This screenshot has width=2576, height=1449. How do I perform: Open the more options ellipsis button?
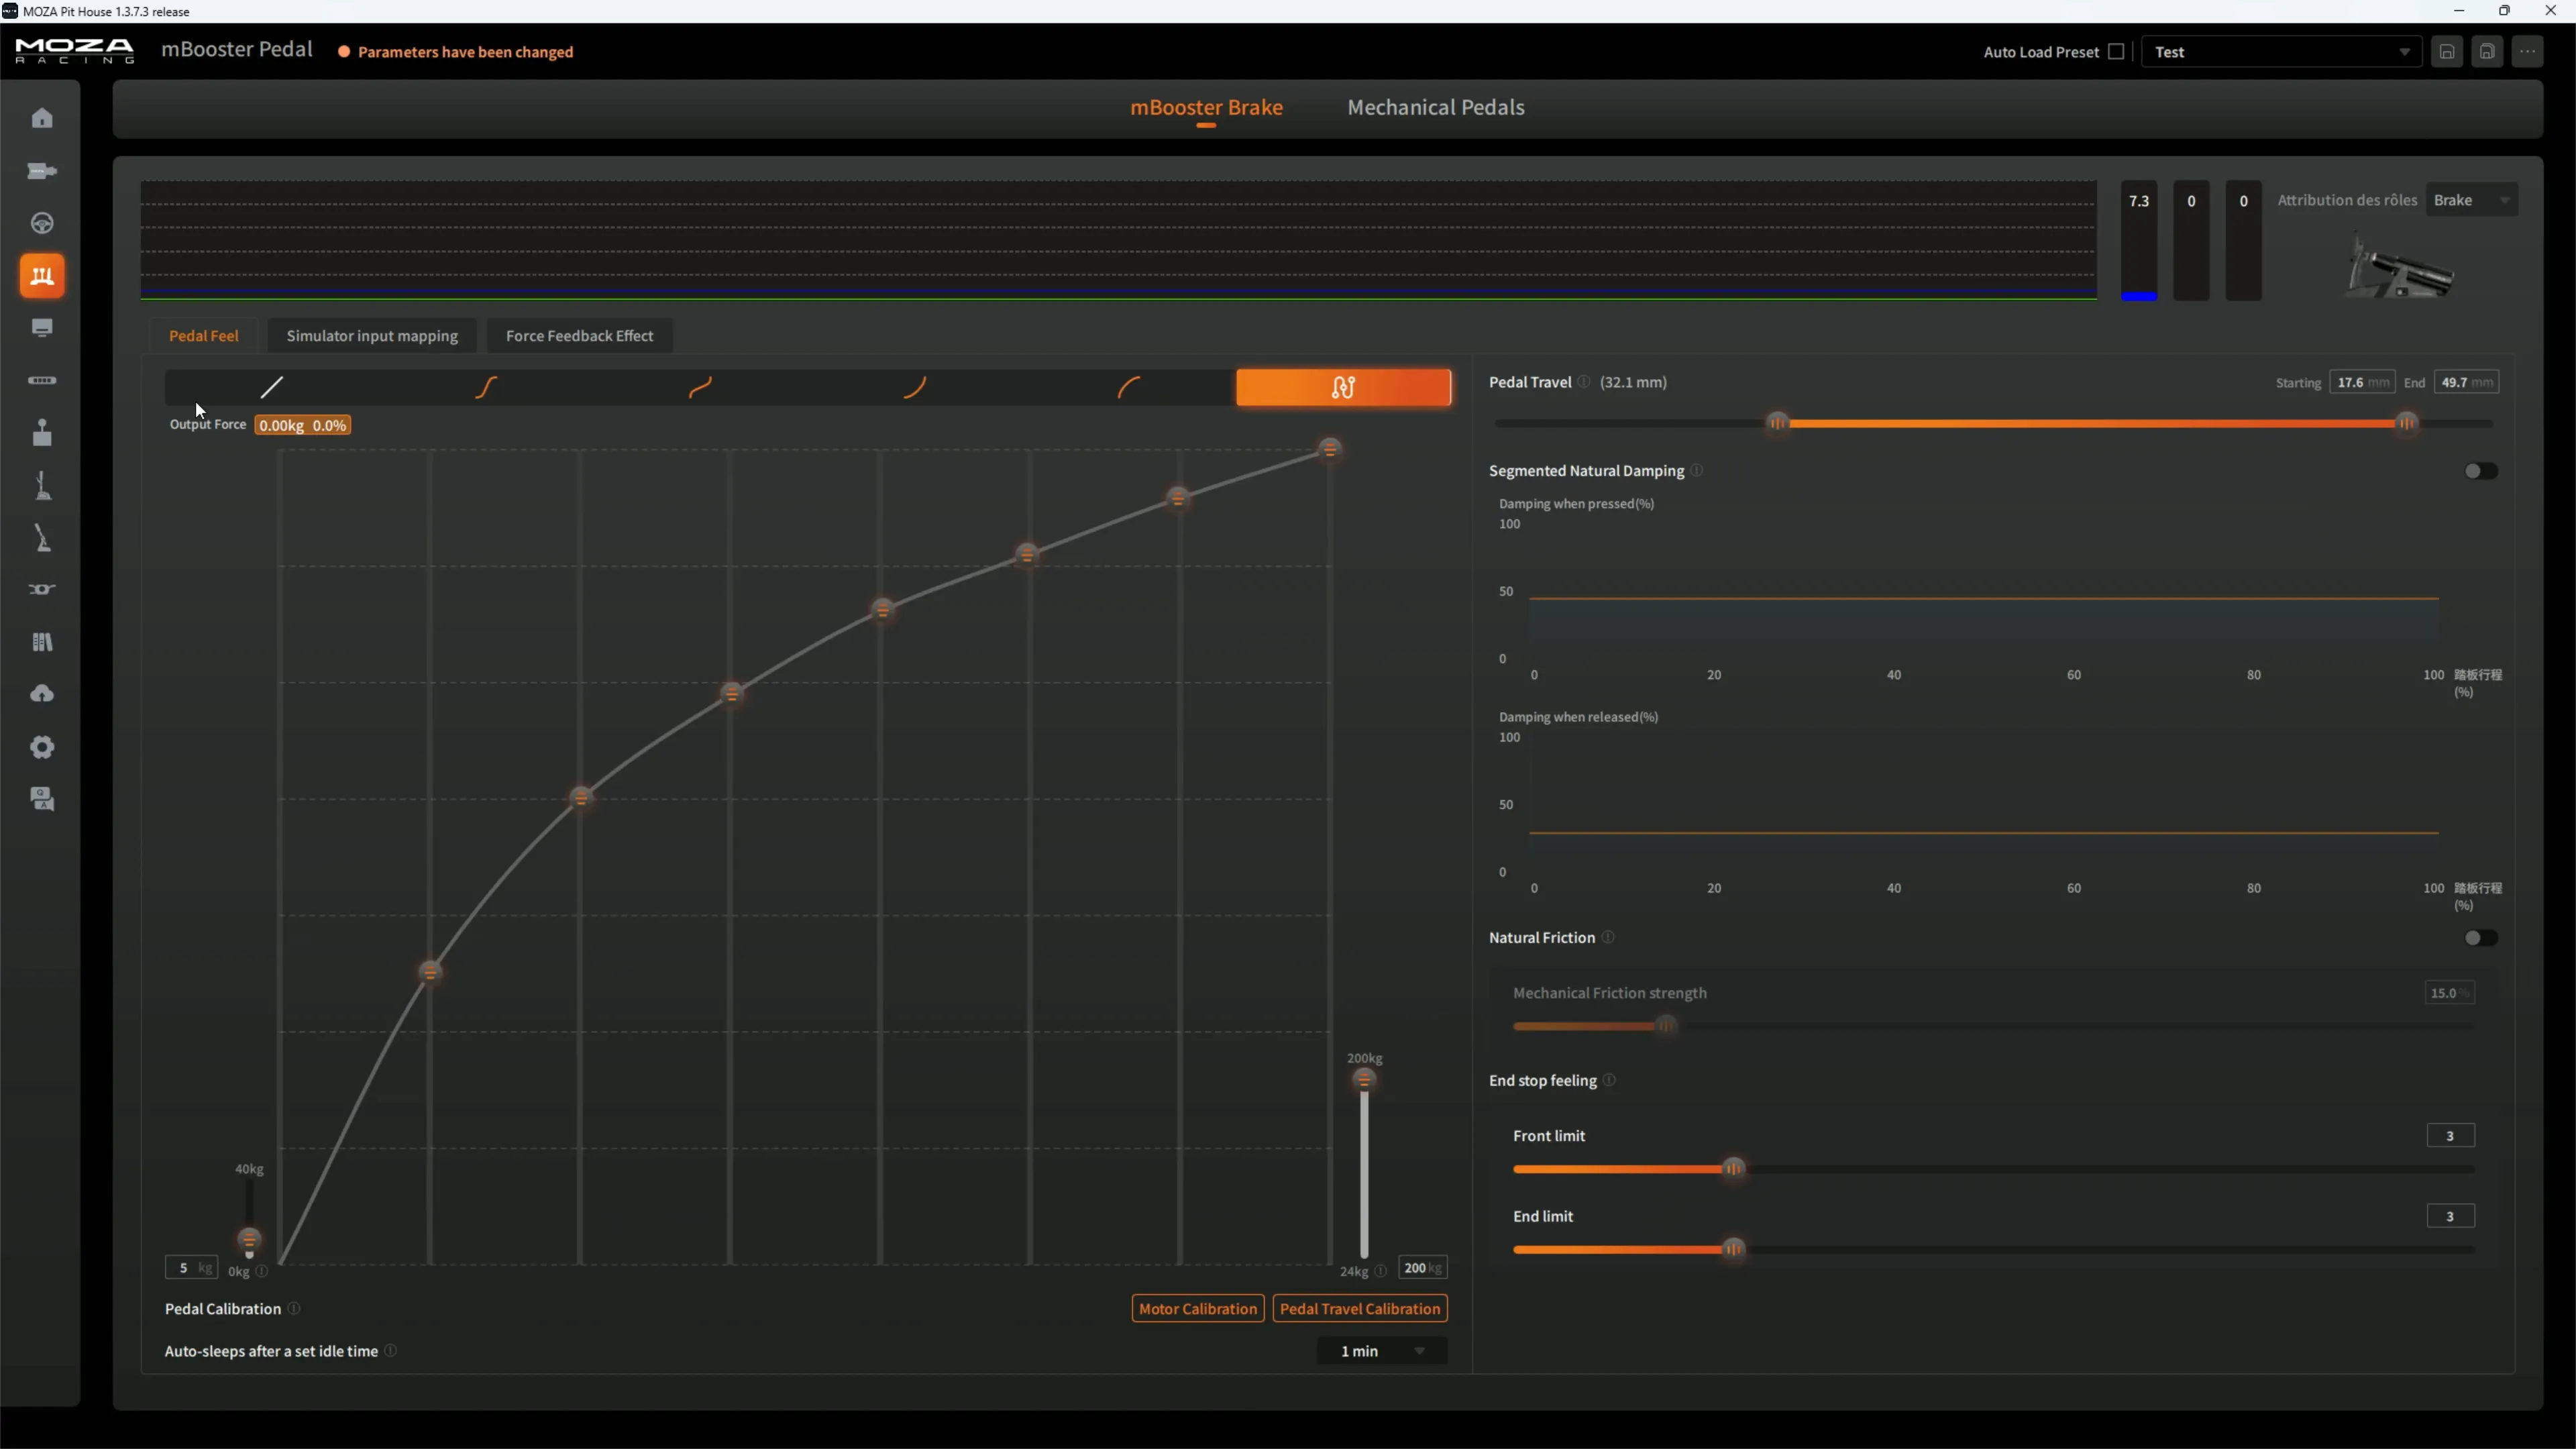pos(2528,52)
